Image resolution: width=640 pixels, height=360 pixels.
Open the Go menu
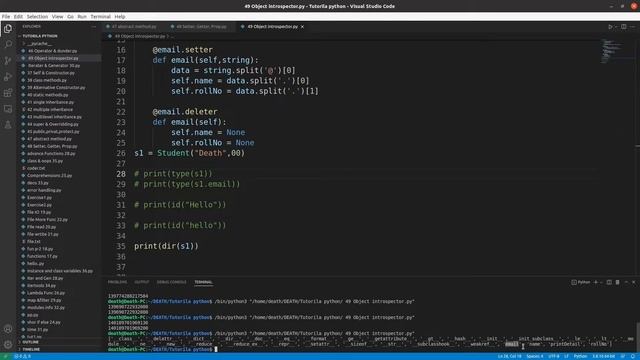coord(70,17)
